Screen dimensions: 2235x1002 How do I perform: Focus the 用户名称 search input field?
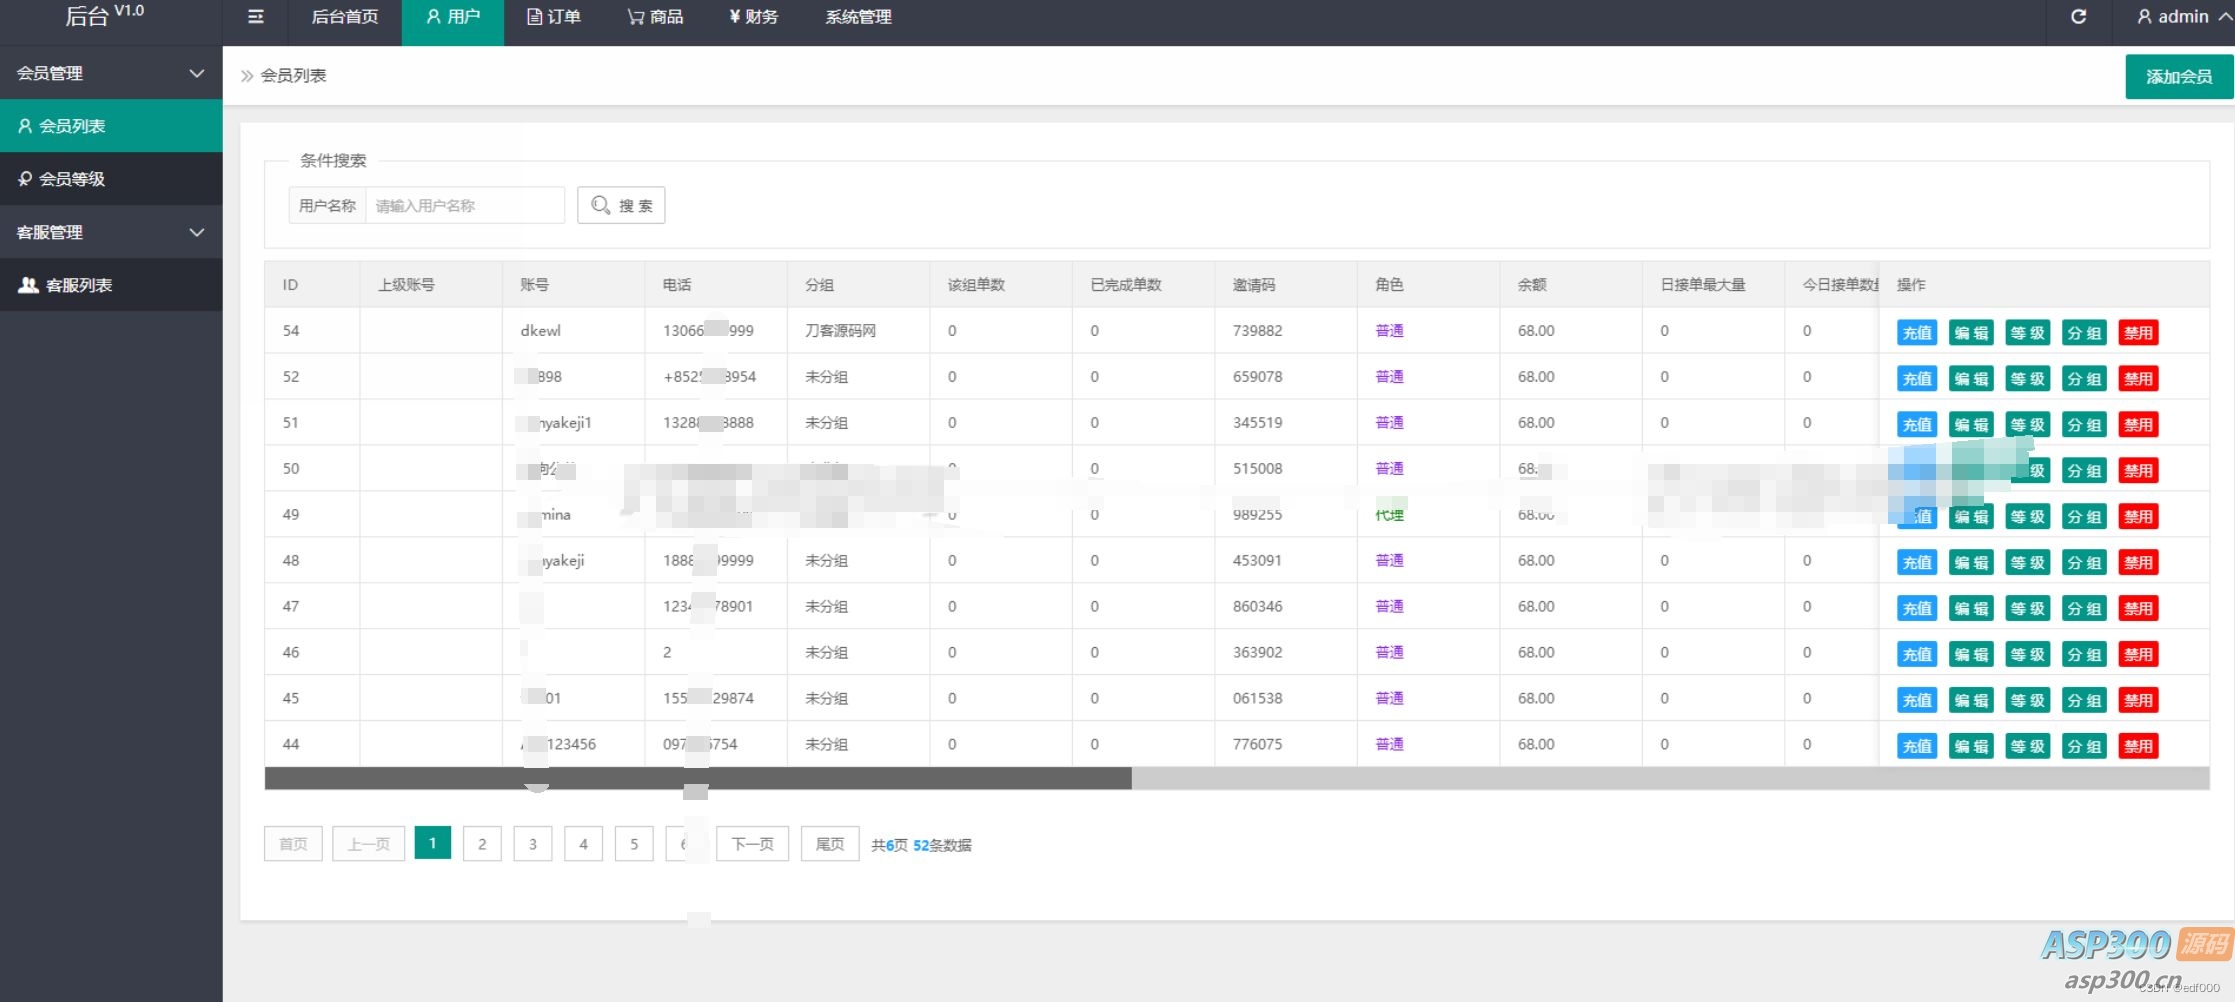464,205
